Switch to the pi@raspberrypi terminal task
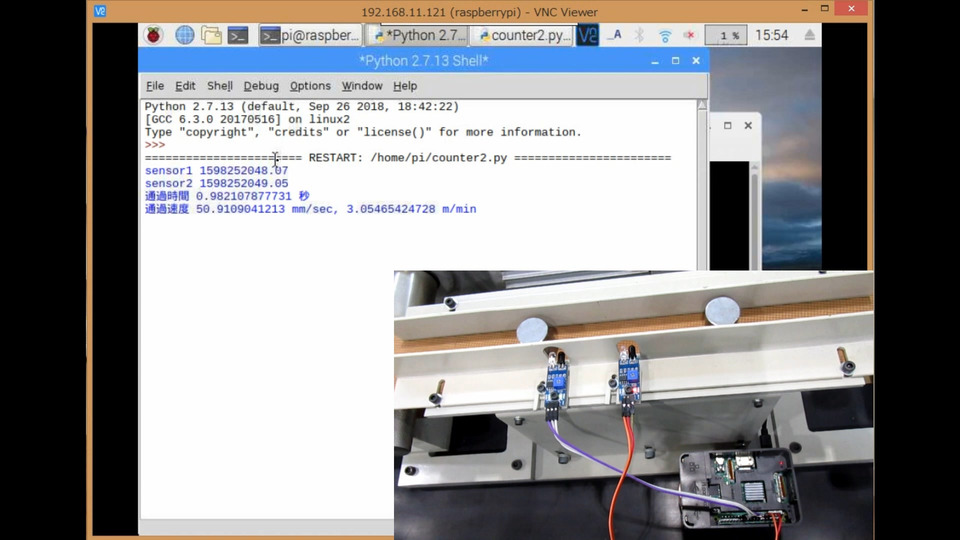Image resolution: width=960 pixels, height=540 pixels. (x=310, y=36)
